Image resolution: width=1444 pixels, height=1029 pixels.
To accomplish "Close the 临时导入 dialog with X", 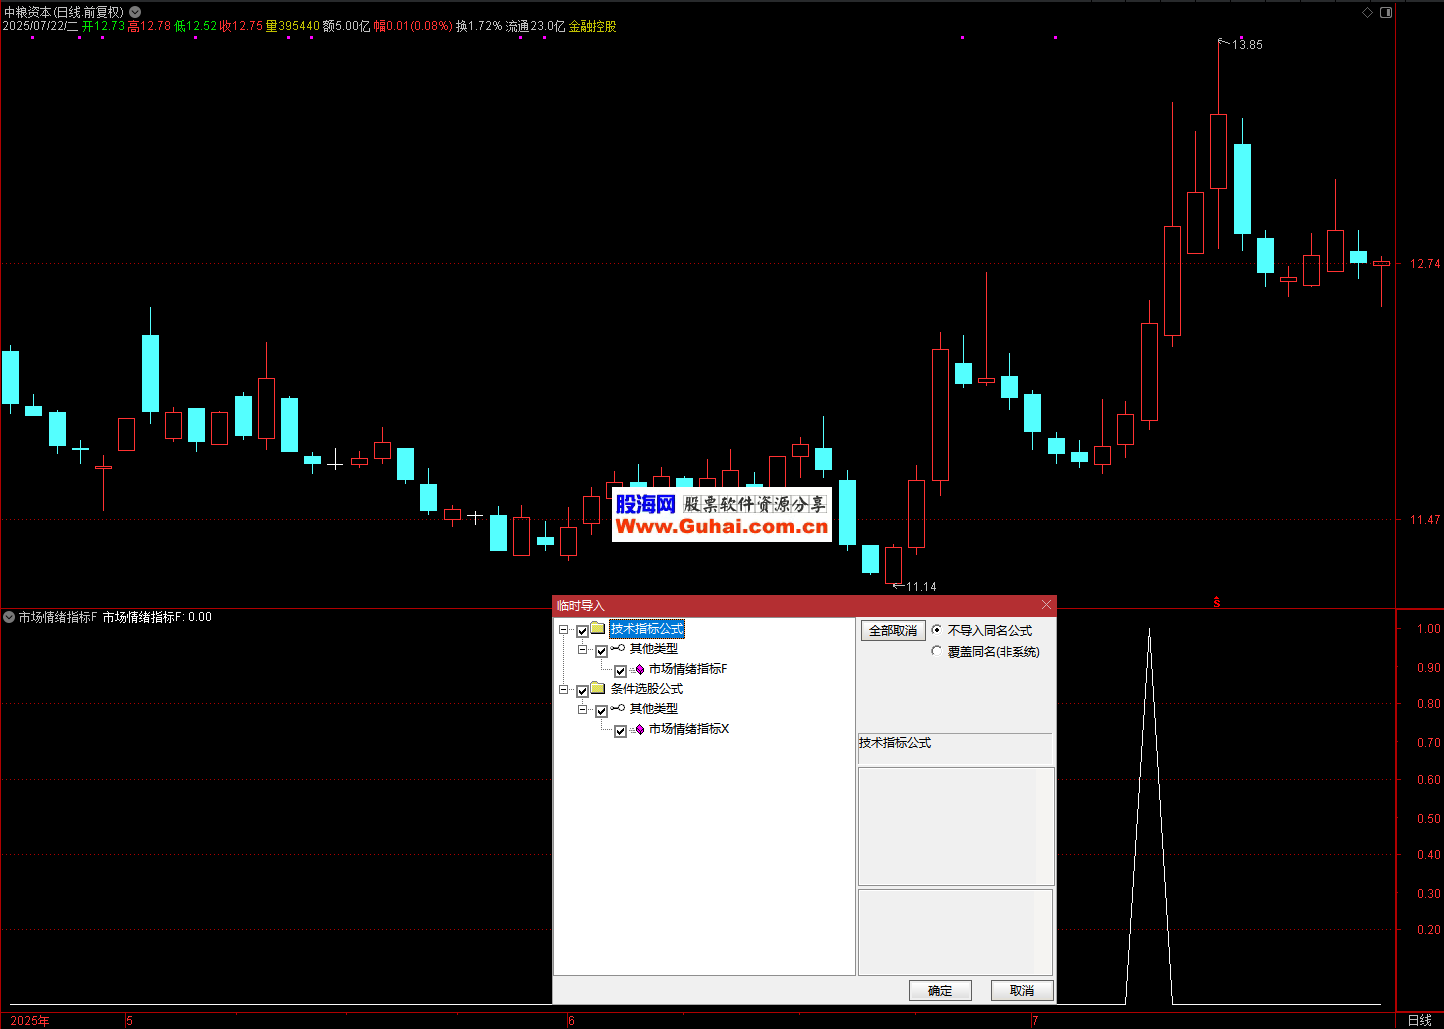I will pos(1046,605).
